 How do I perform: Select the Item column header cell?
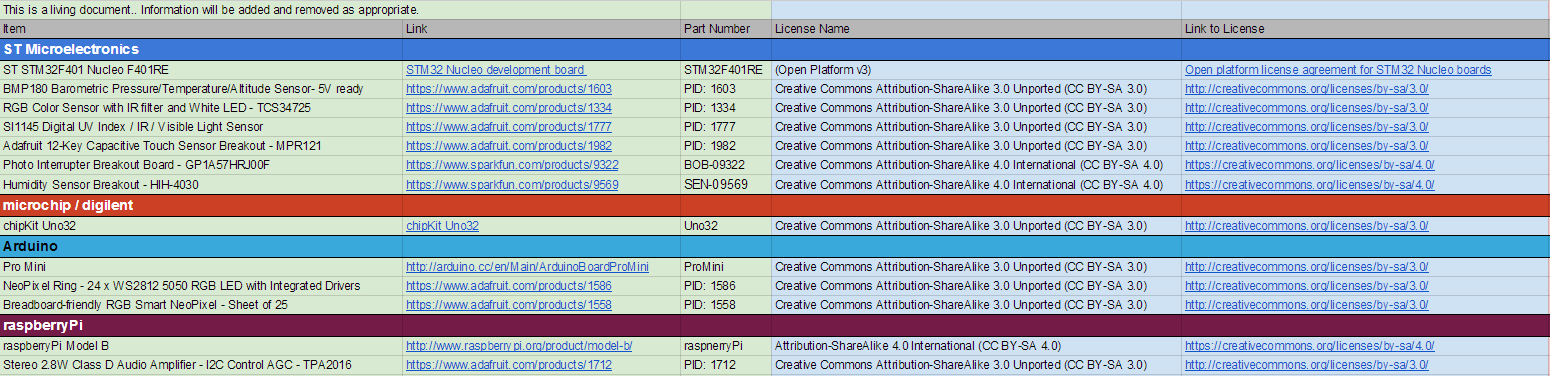(201, 29)
